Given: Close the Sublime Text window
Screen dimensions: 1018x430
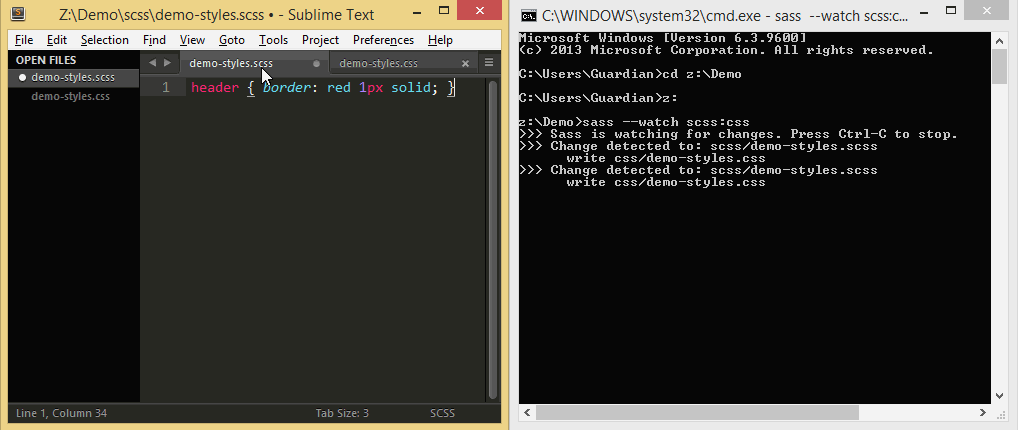Looking at the screenshot, I should [479, 10].
